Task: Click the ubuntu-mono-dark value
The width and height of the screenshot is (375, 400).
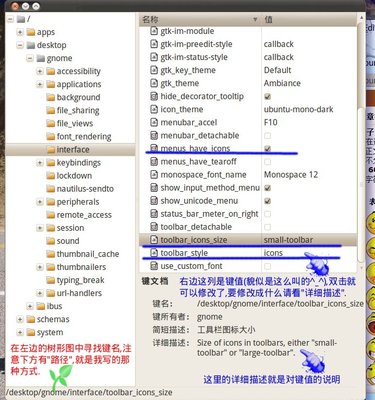Action: point(298,109)
